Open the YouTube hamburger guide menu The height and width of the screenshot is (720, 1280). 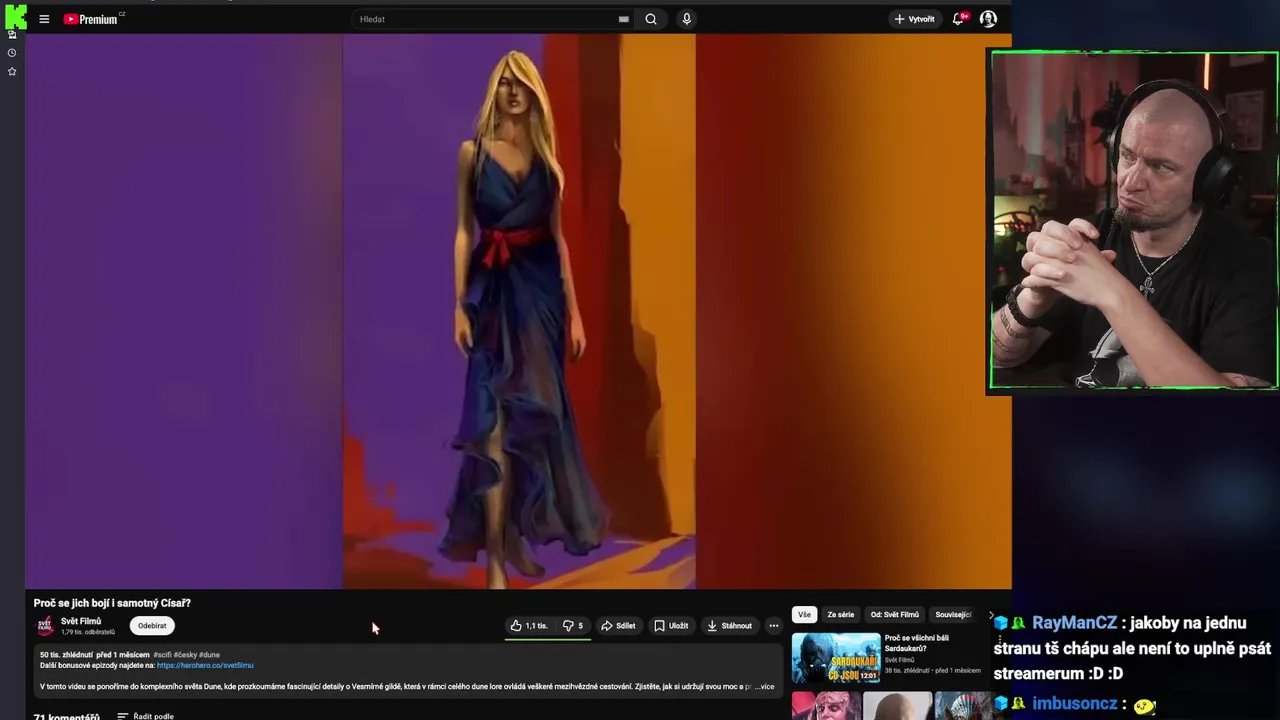[x=44, y=19]
